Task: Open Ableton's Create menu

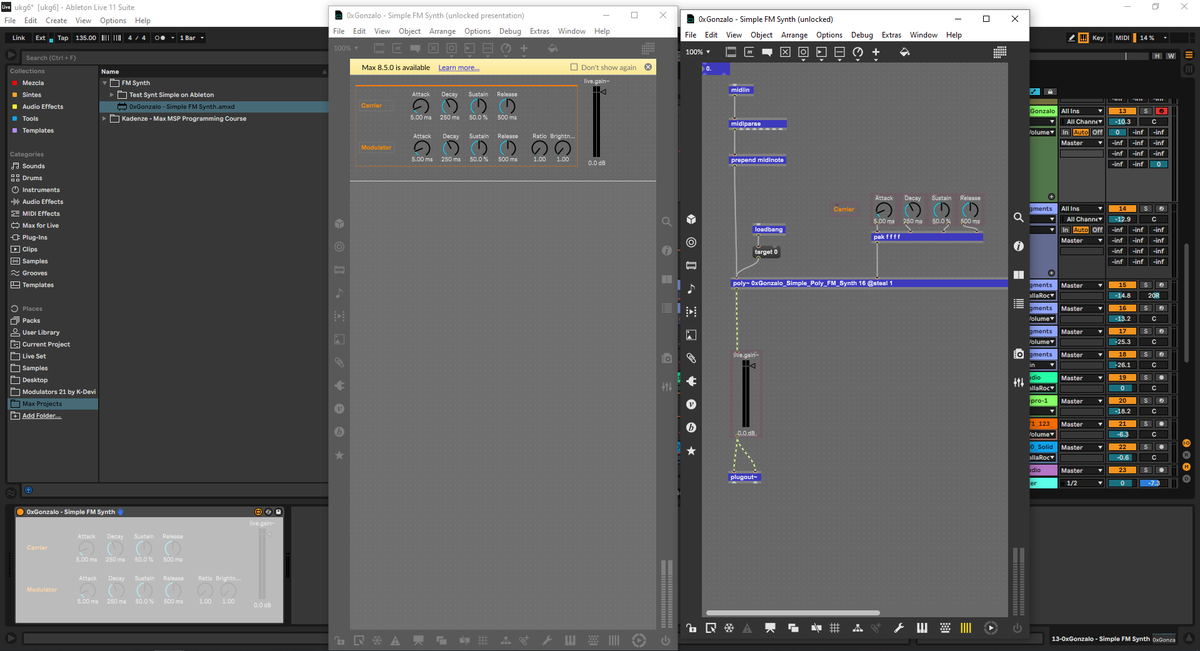Action: tap(56, 20)
